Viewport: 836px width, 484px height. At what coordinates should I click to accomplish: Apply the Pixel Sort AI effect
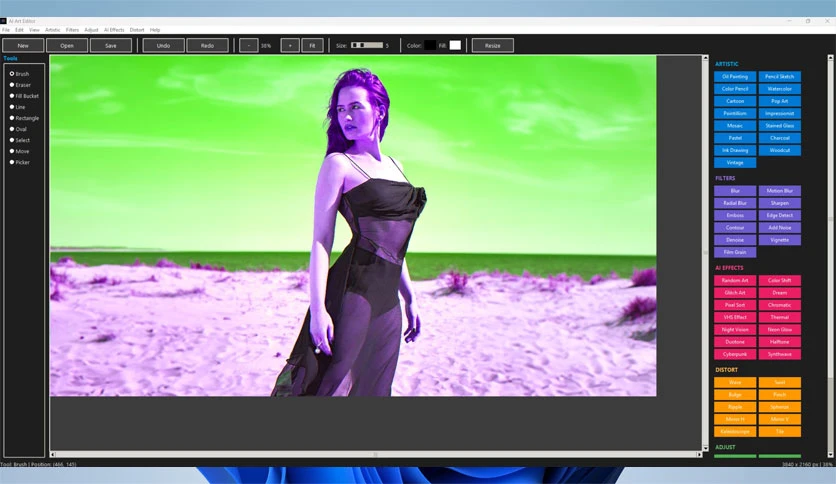[735, 304]
